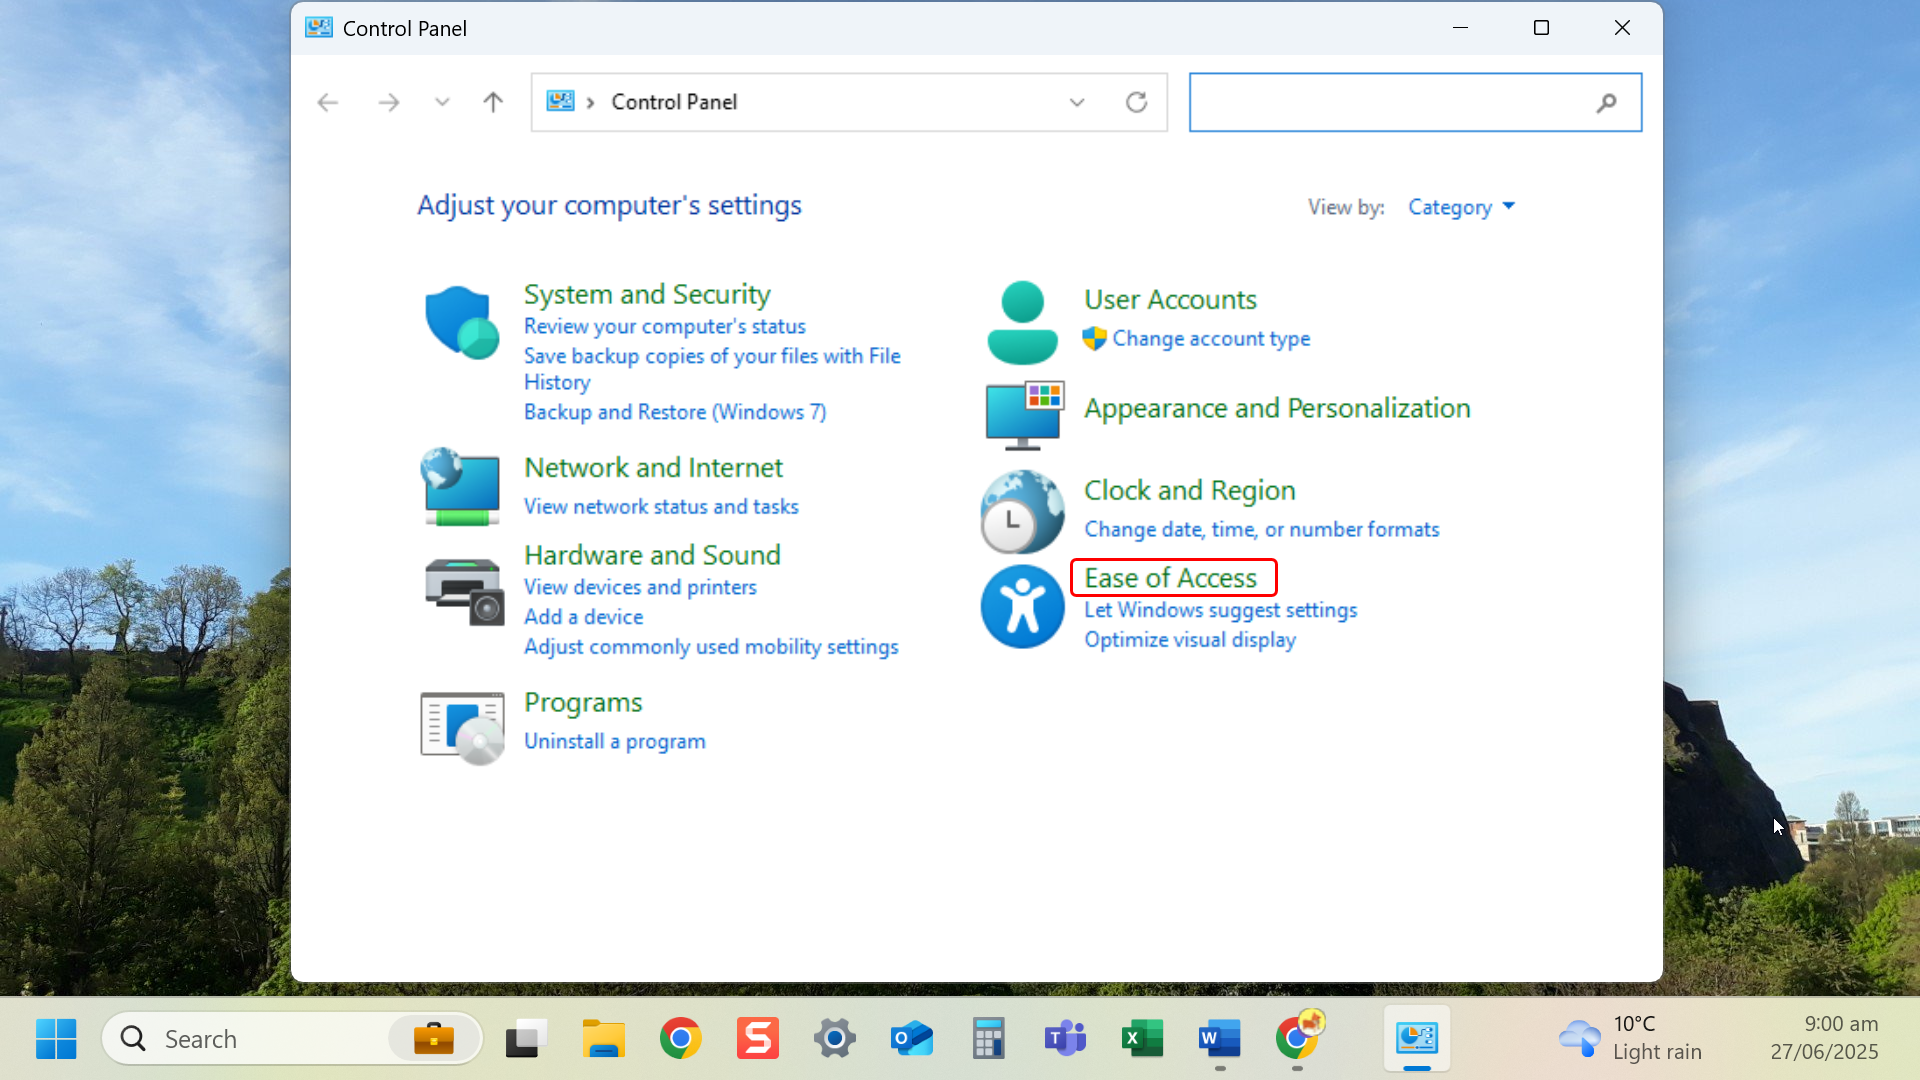Open Network and Internet category
The height and width of the screenshot is (1080, 1920).
(x=653, y=467)
